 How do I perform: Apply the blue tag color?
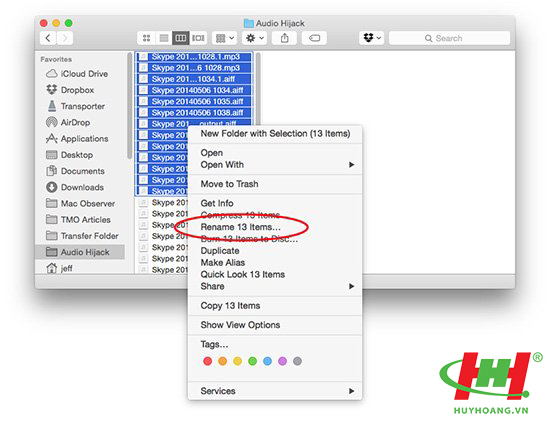pos(267,361)
